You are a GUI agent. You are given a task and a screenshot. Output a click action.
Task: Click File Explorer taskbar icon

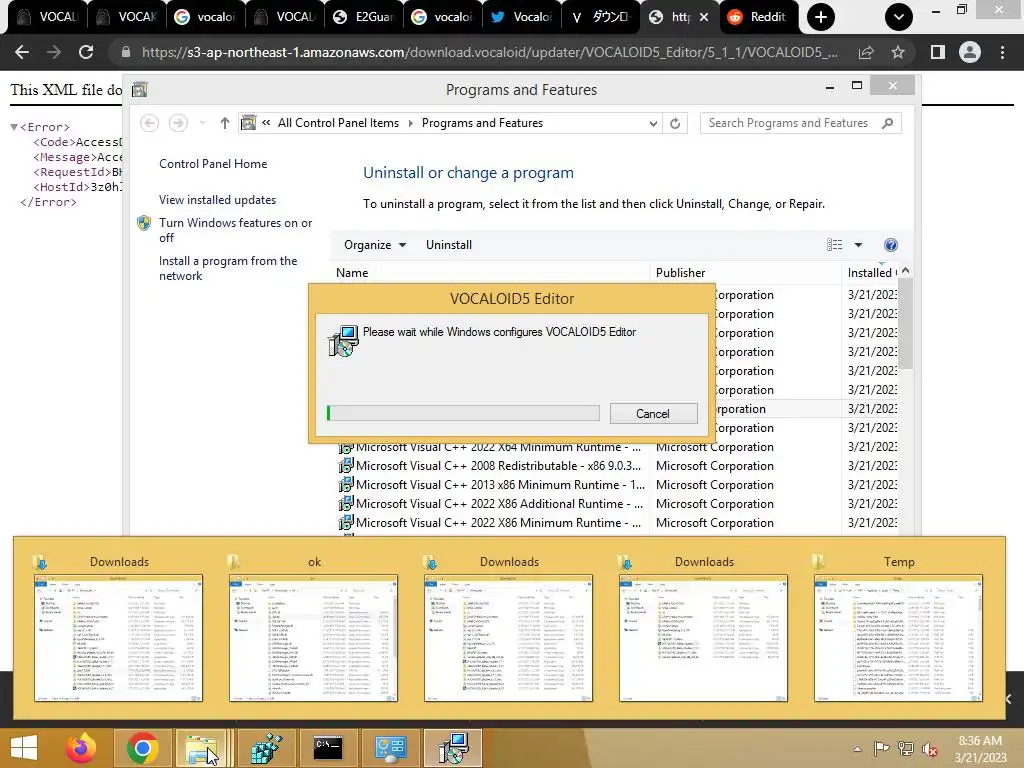[202, 748]
